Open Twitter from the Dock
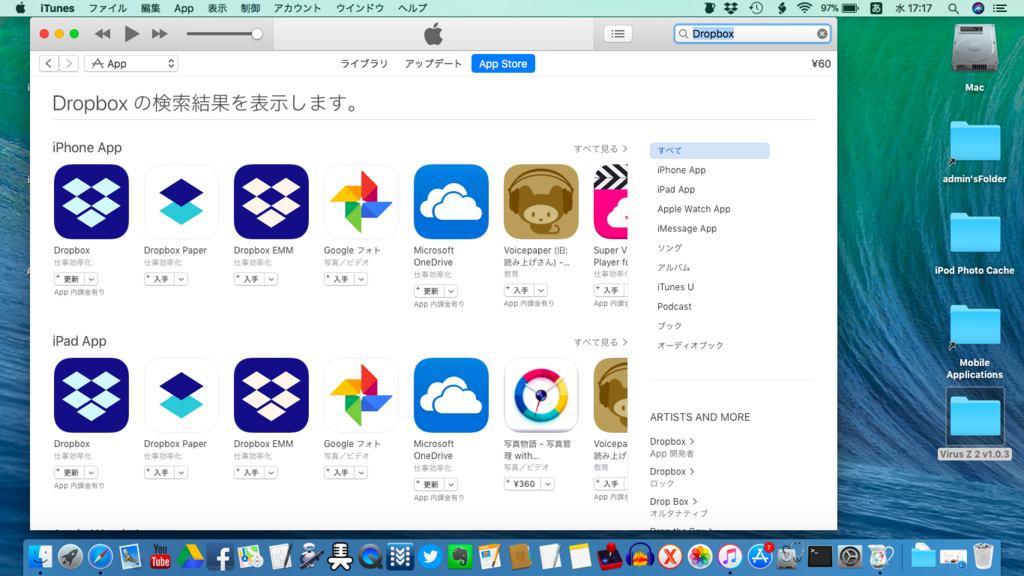Image resolution: width=1024 pixels, height=576 pixels. coord(430,557)
